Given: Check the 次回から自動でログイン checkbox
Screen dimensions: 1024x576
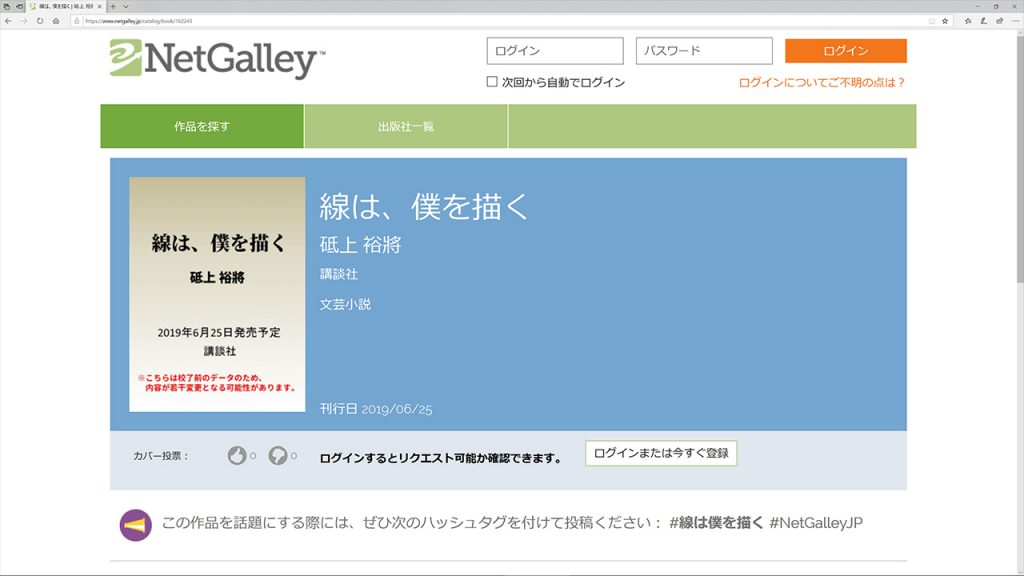Looking at the screenshot, I should (492, 82).
